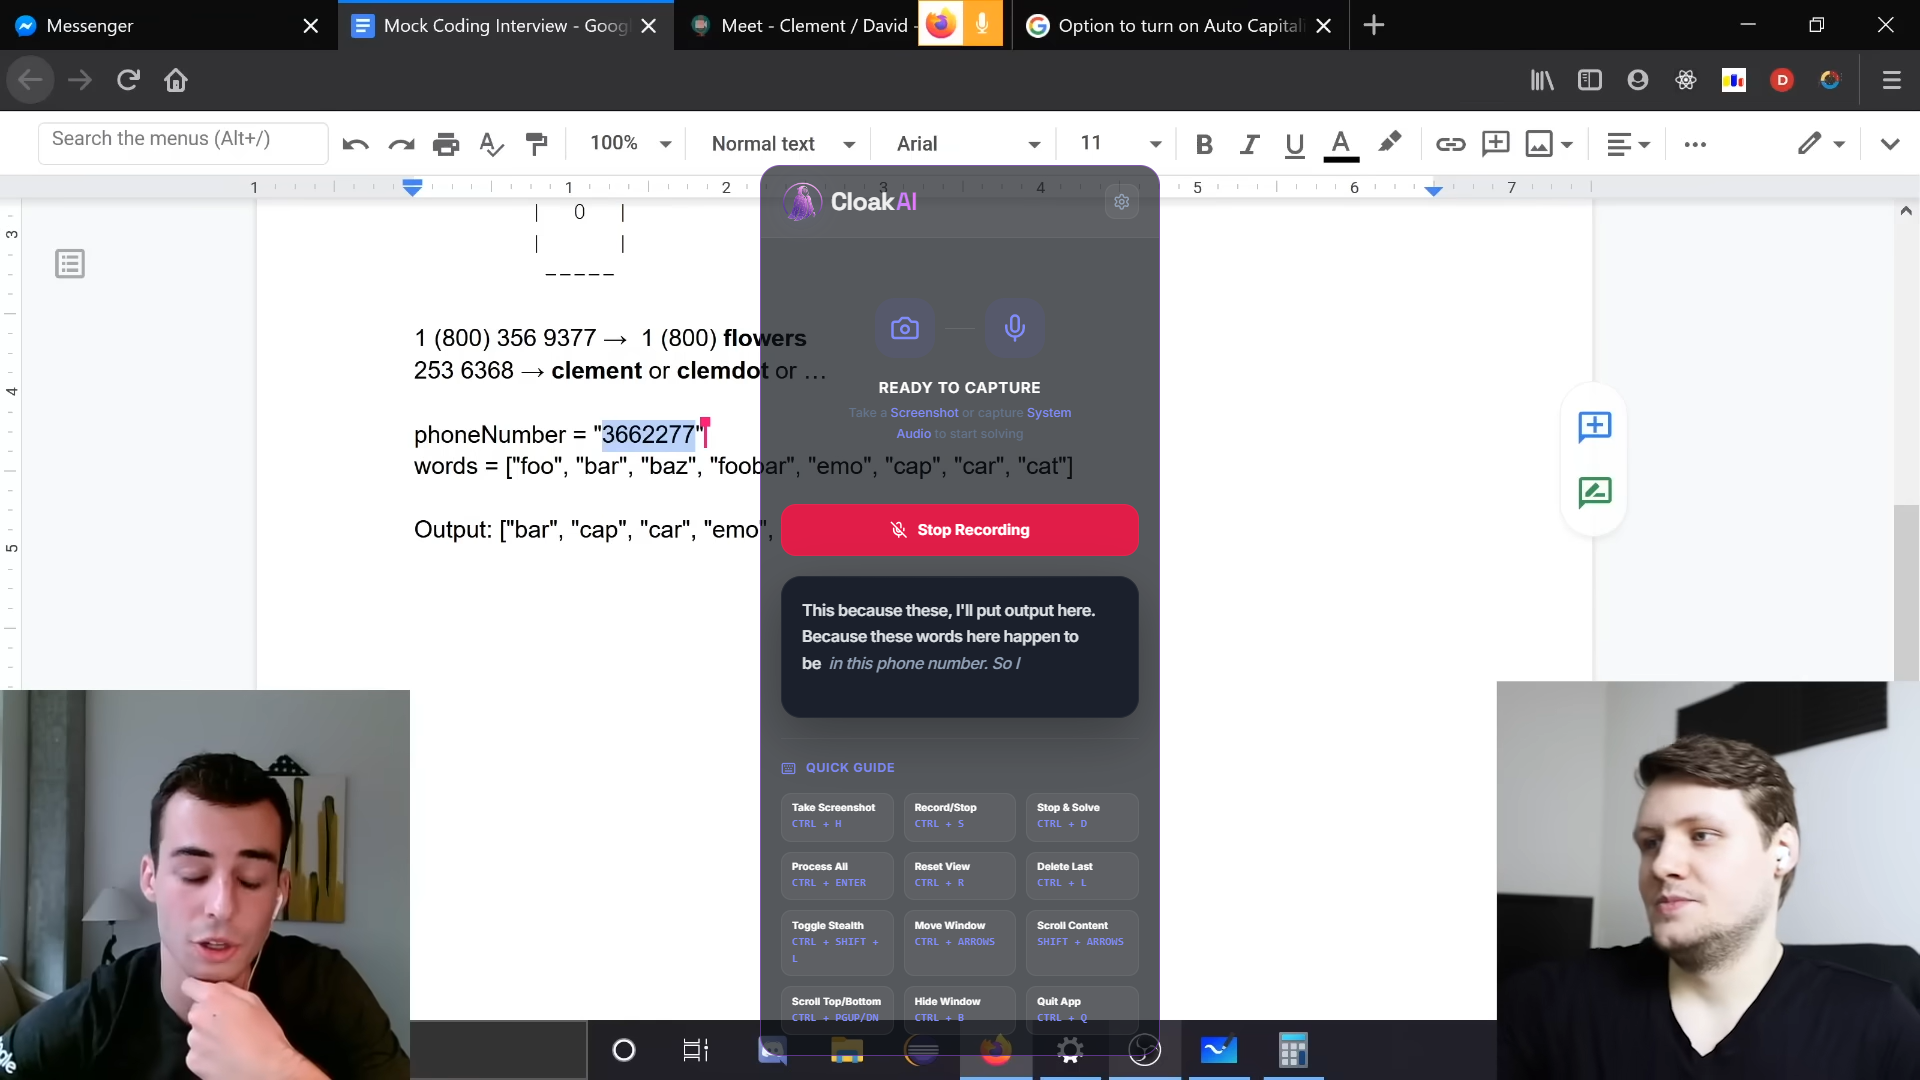The width and height of the screenshot is (1920, 1080).
Task: Click the CloakAI screenshot camera icon
Action: coord(904,328)
